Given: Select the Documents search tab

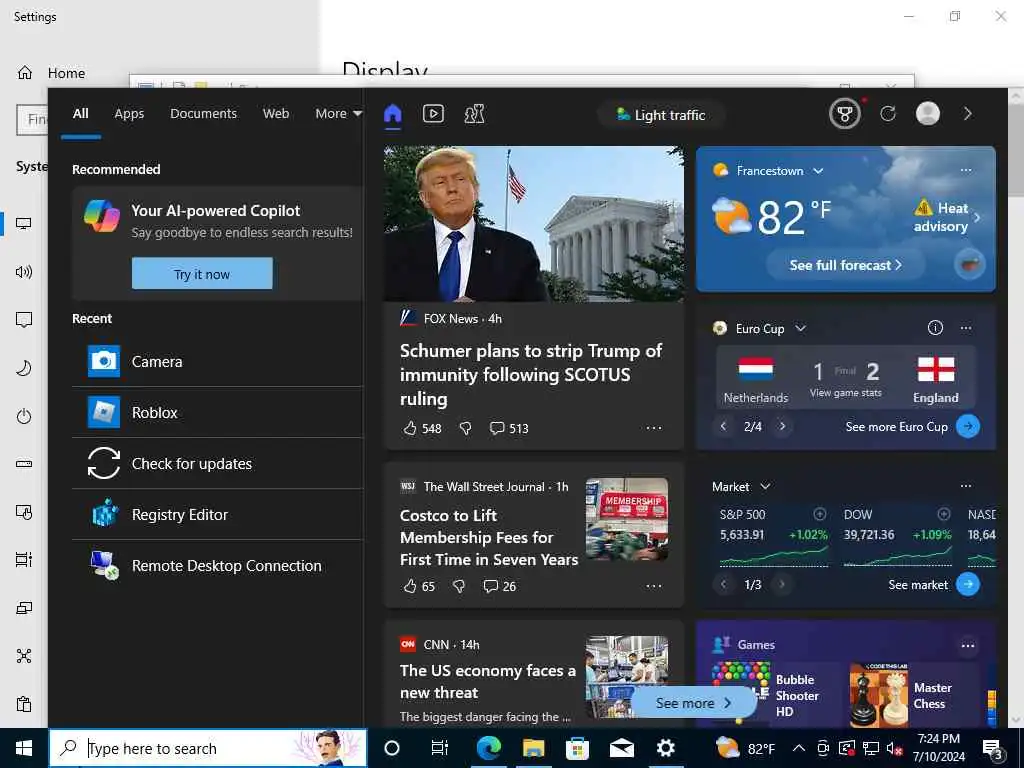Looking at the screenshot, I should pyautogui.click(x=203, y=114).
